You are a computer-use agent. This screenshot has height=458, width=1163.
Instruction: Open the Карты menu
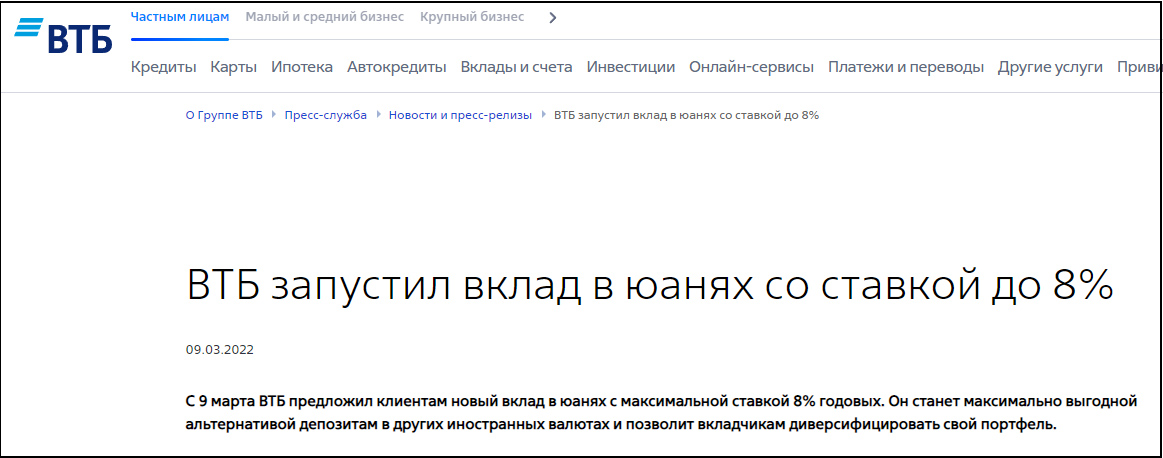[x=234, y=68]
